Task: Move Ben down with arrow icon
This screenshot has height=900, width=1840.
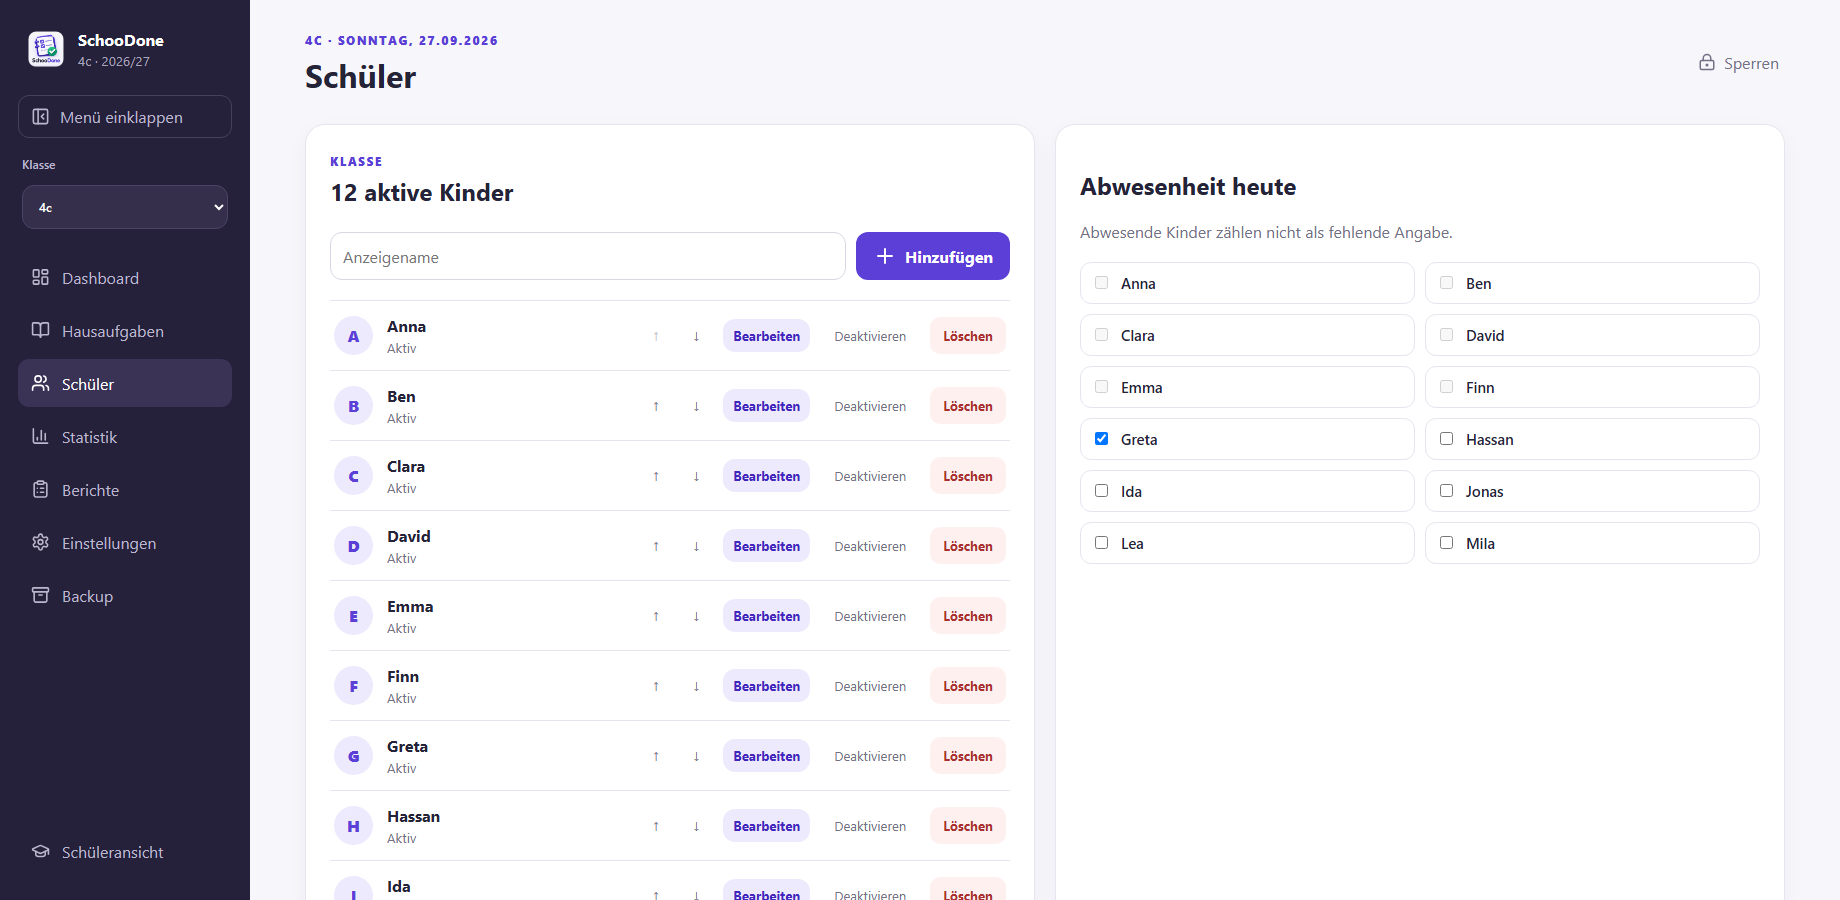Action: point(696,406)
